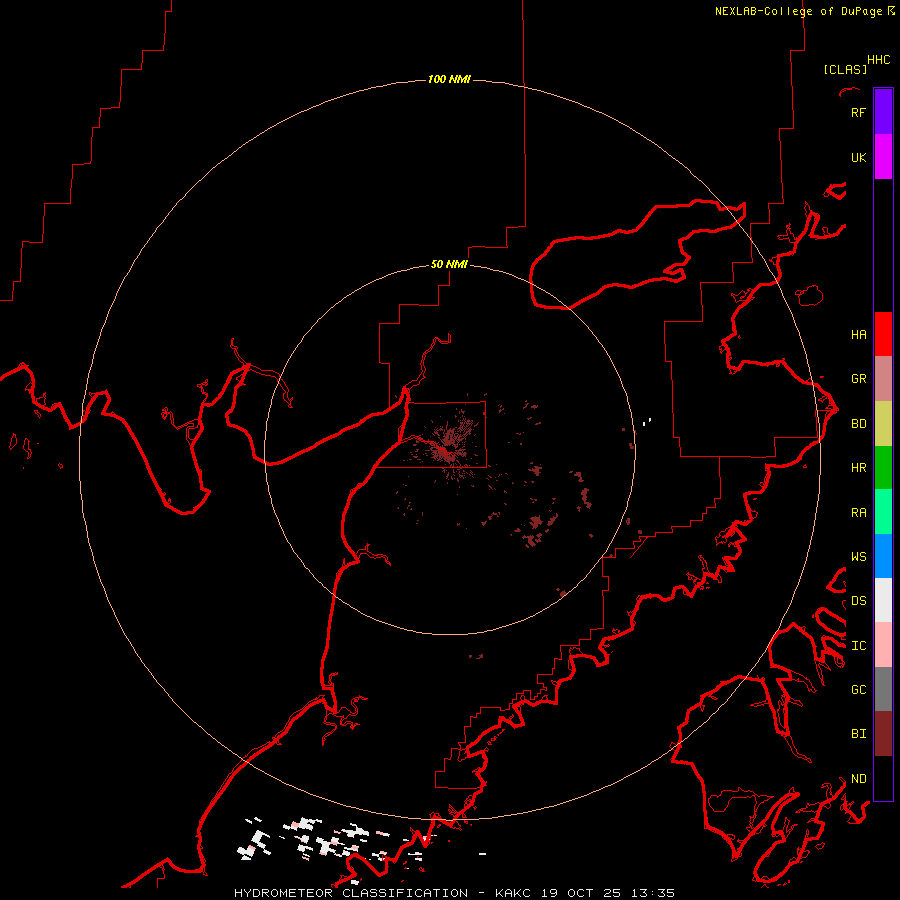This screenshot has height=900, width=900.
Task: Select the IC light pink legend swatch
Action: tap(883, 645)
